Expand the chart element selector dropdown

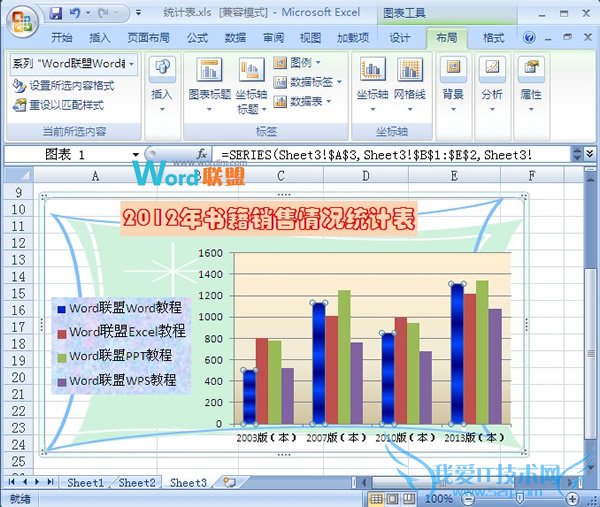131,64
